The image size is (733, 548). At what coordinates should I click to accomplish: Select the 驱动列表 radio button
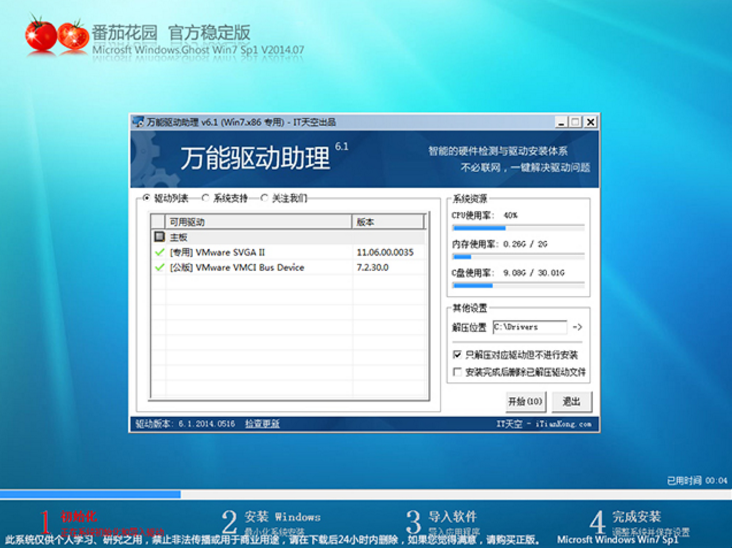146,198
